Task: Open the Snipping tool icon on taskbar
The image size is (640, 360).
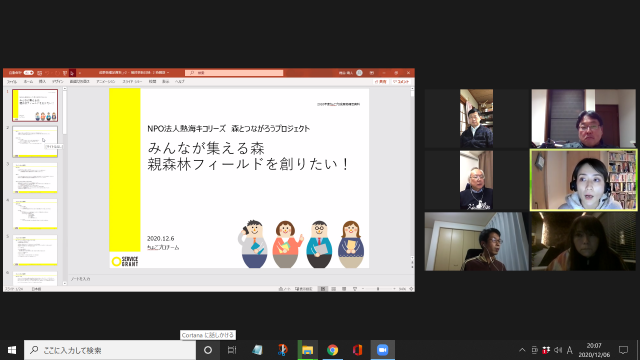Action: coord(282,350)
